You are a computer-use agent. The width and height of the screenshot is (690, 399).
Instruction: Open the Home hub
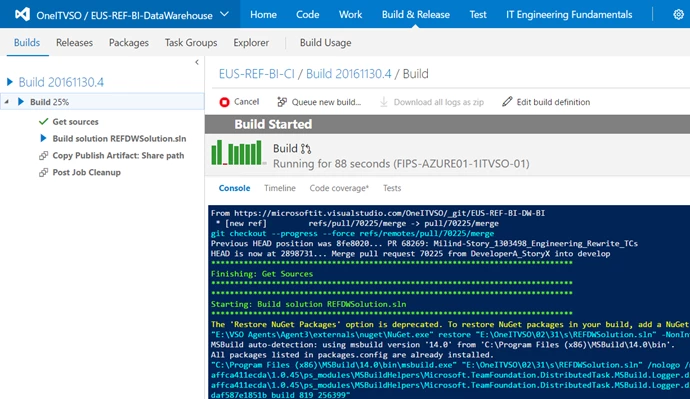(x=264, y=15)
